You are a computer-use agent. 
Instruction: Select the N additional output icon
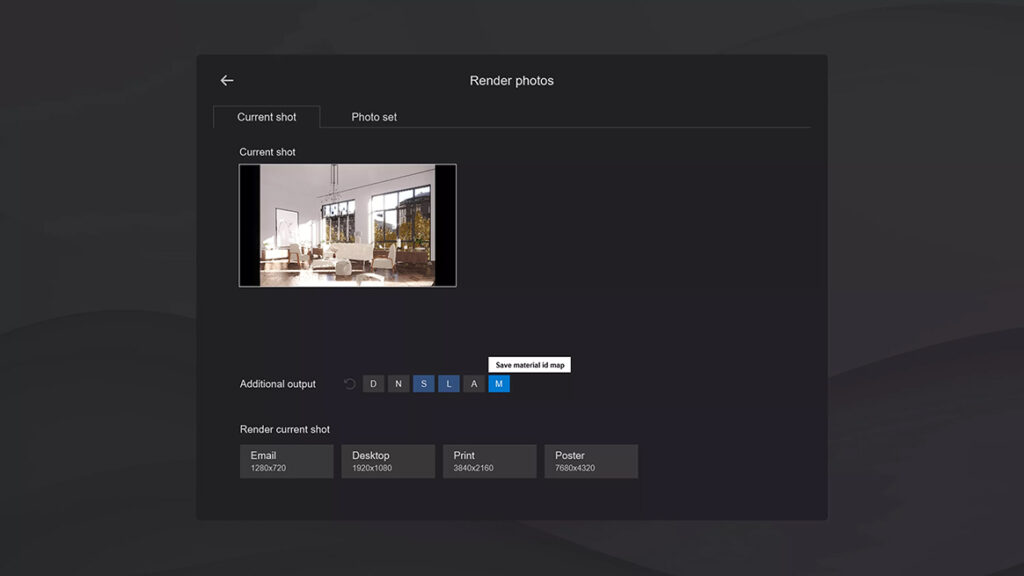pos(398,383)
